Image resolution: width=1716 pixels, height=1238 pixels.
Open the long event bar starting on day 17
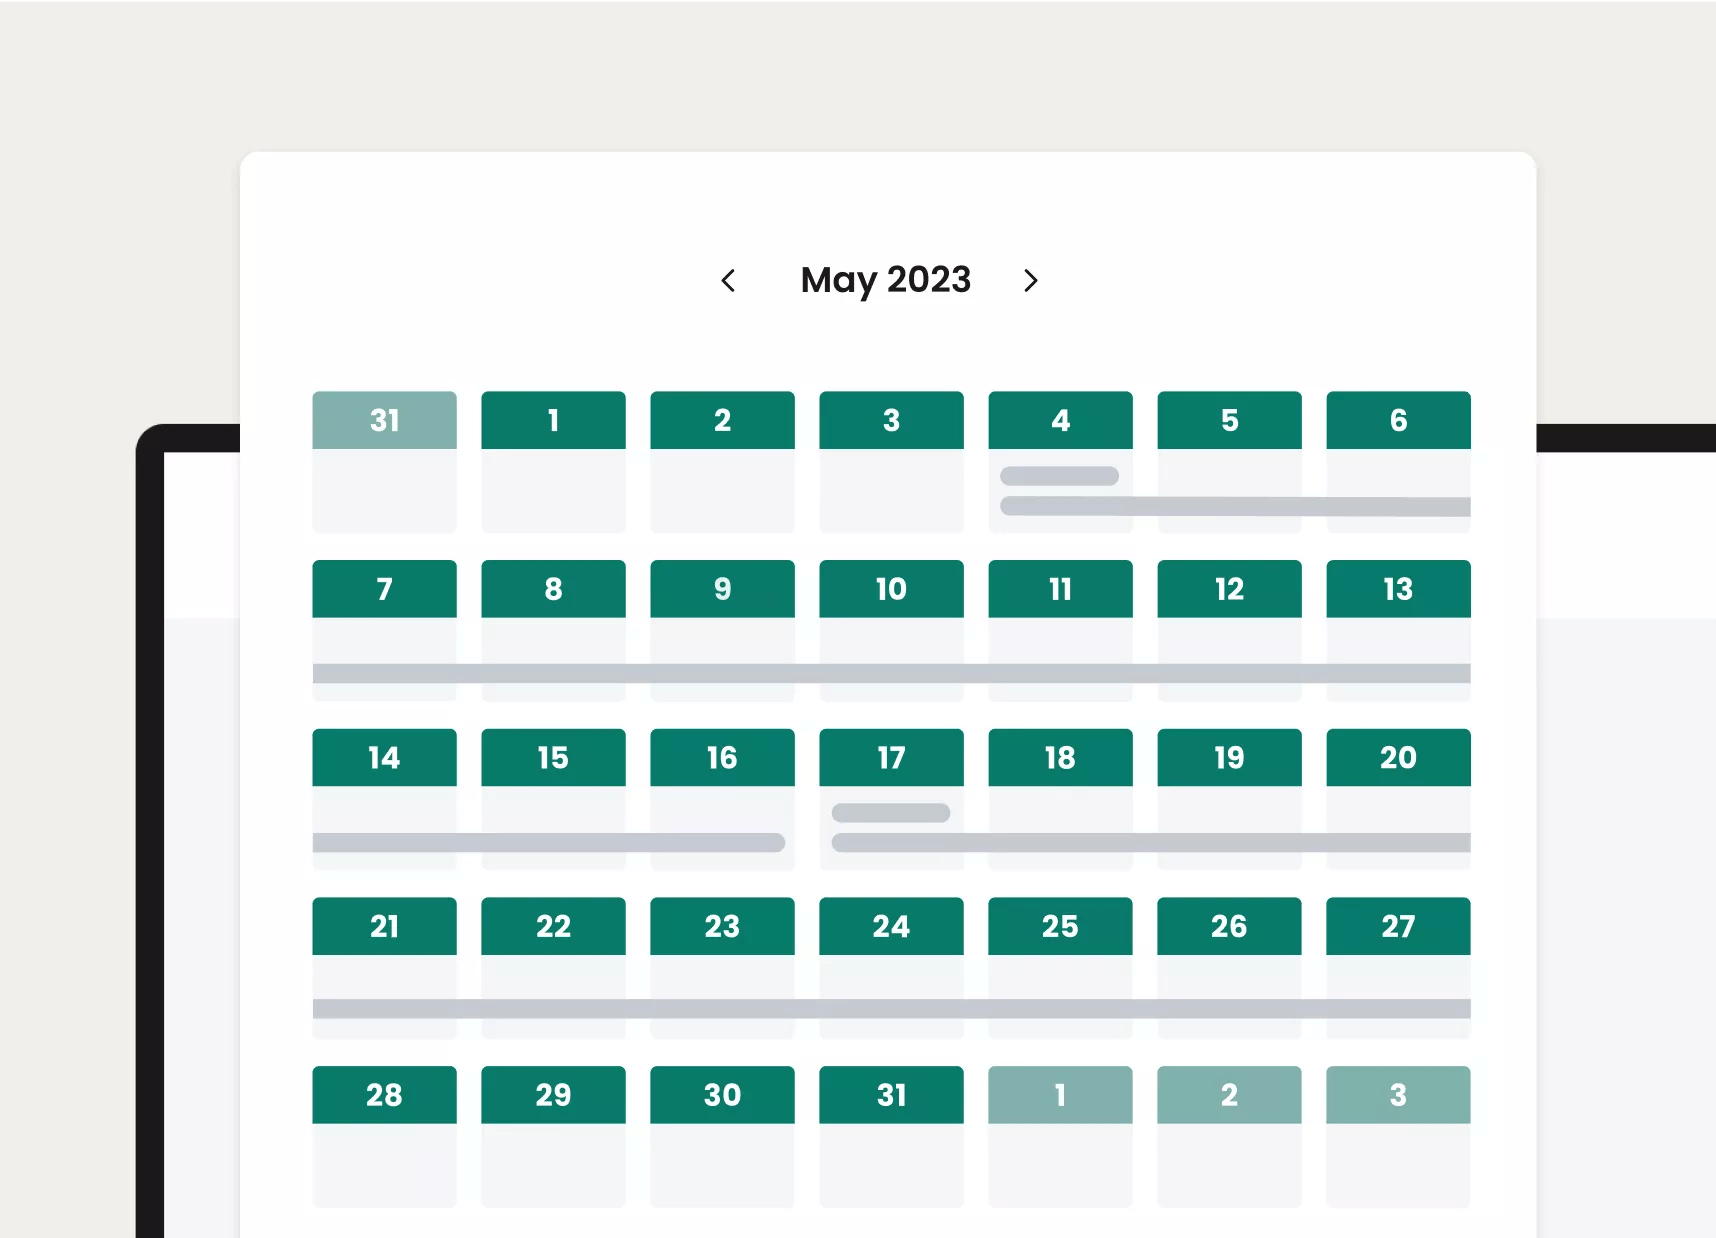tap(1150, 843)
